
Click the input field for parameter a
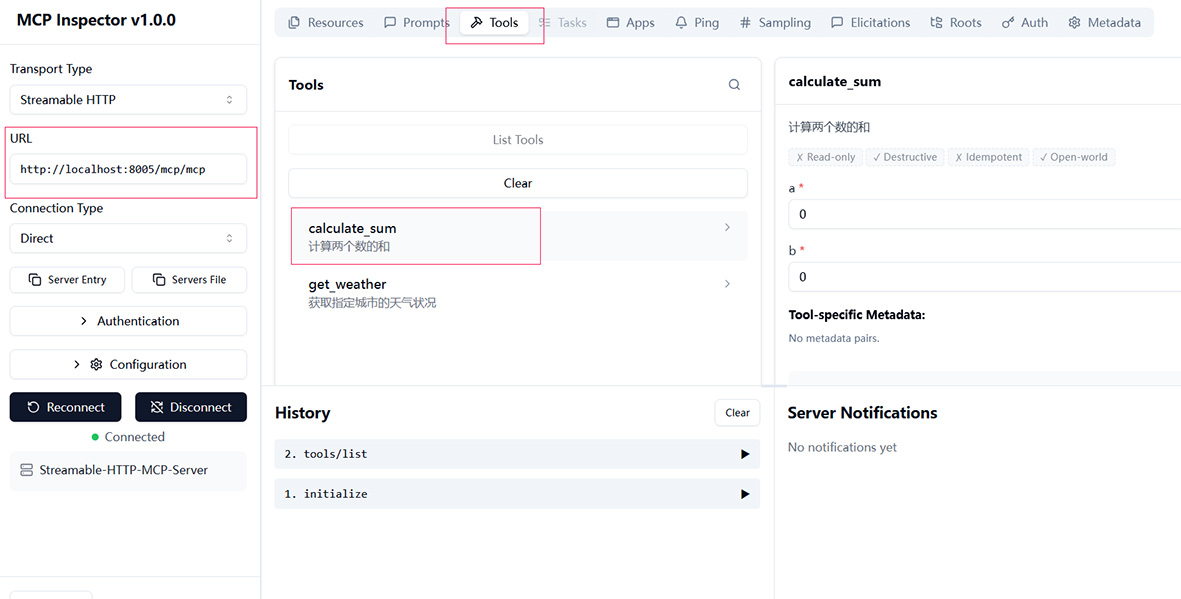pyautogui.click(x=984, y=215)
